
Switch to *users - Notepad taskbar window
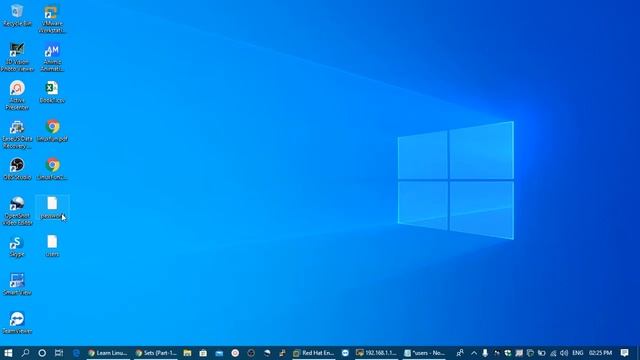424,353
